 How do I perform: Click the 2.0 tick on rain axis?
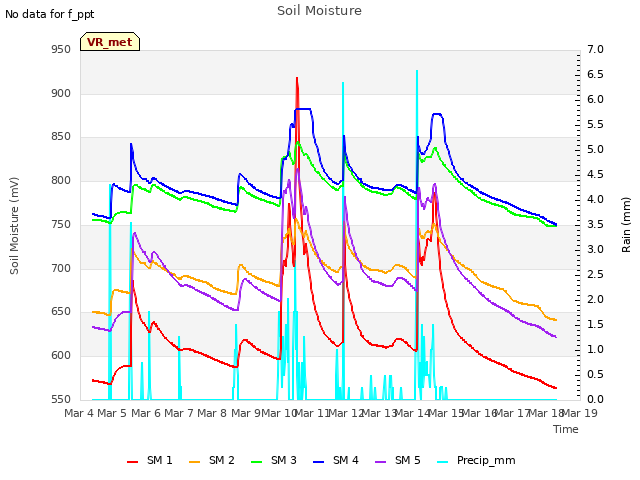click(596, 300)
